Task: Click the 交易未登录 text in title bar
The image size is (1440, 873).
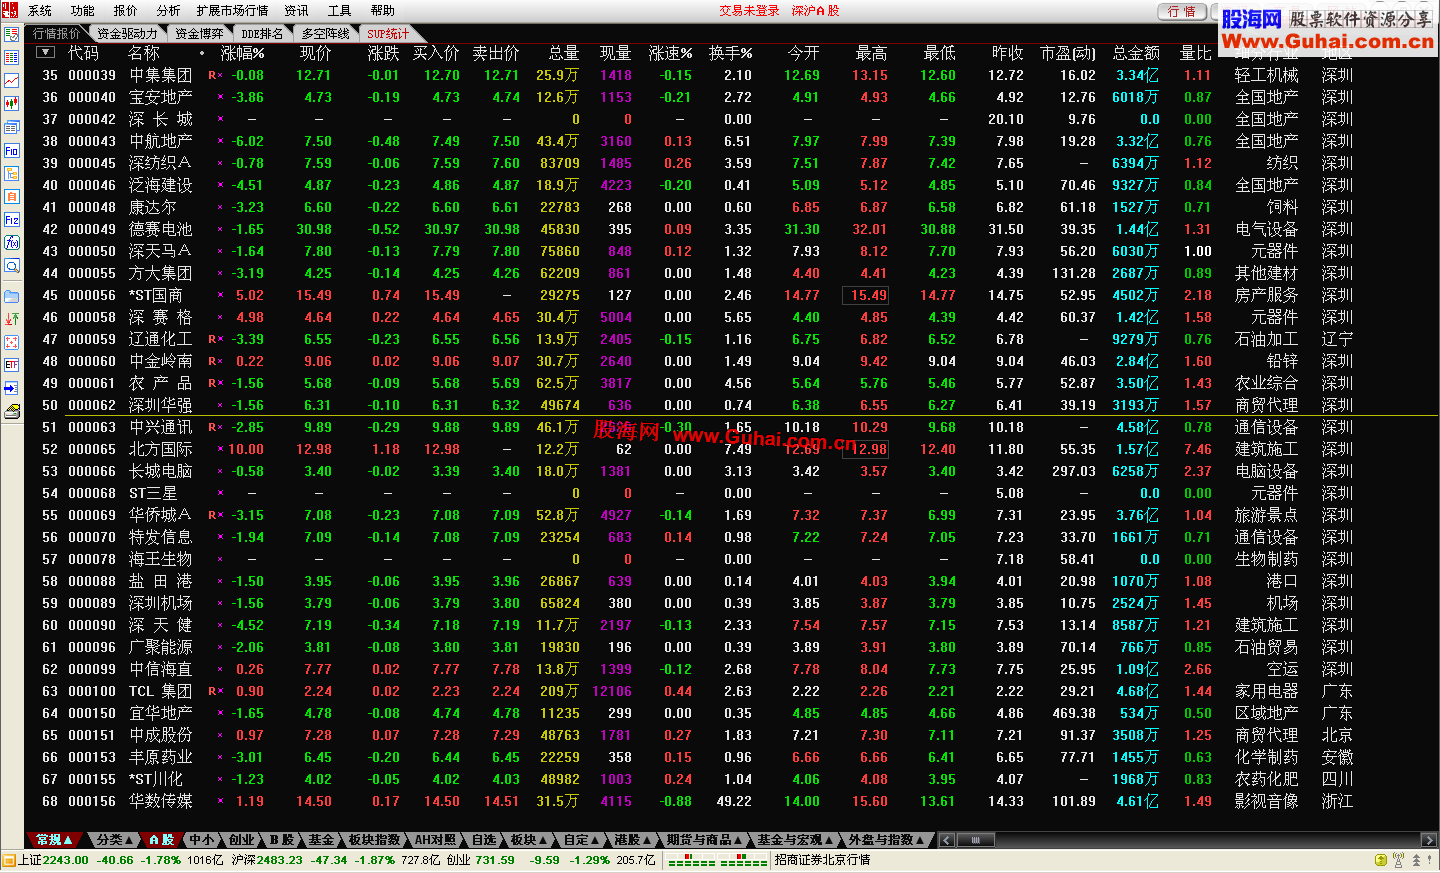Action: pos(749,11)
